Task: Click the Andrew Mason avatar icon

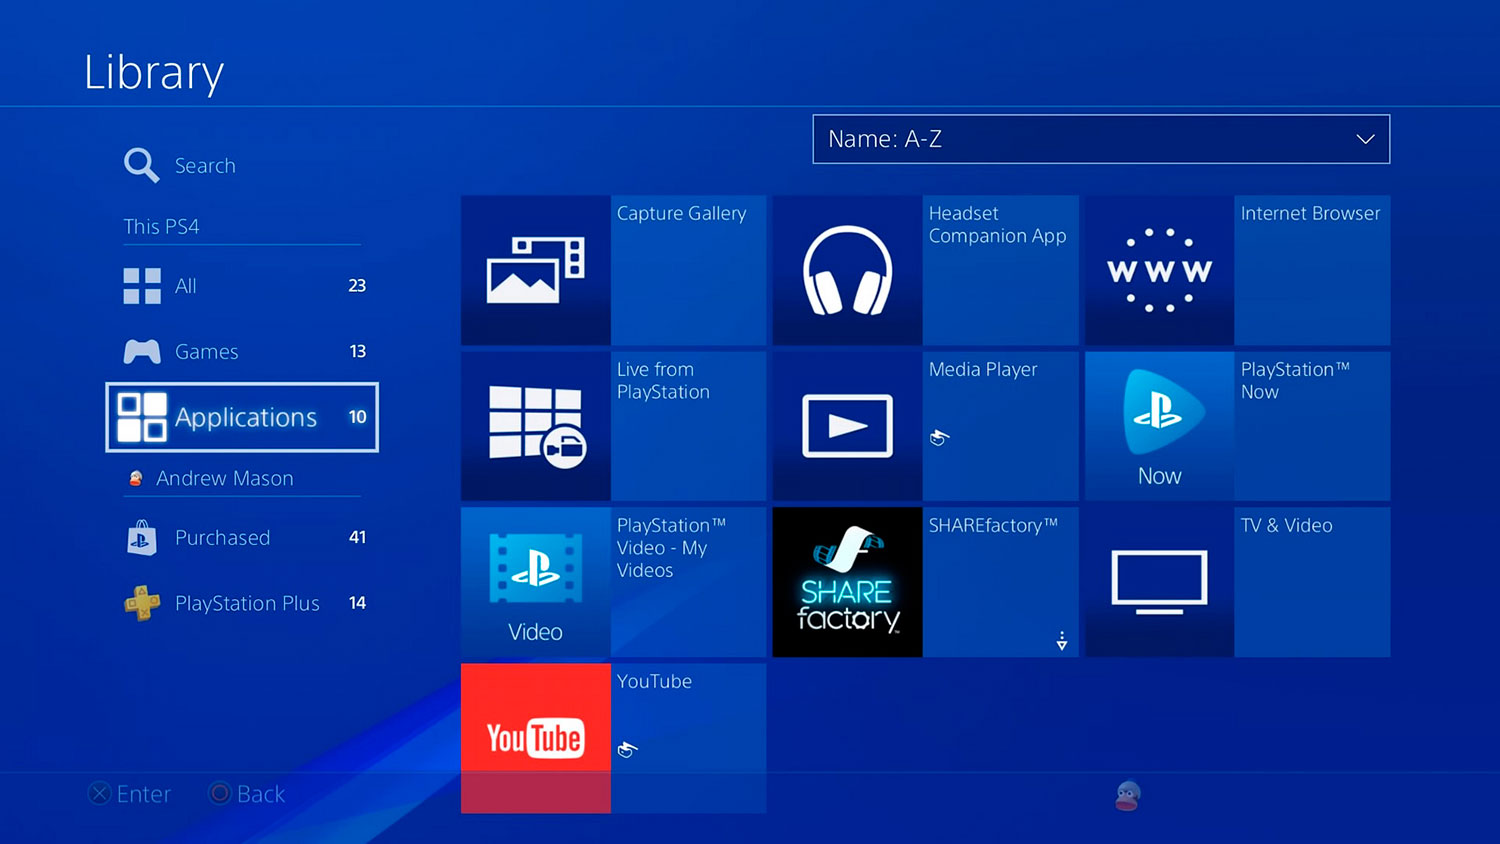Action: (x=136, y=479)
